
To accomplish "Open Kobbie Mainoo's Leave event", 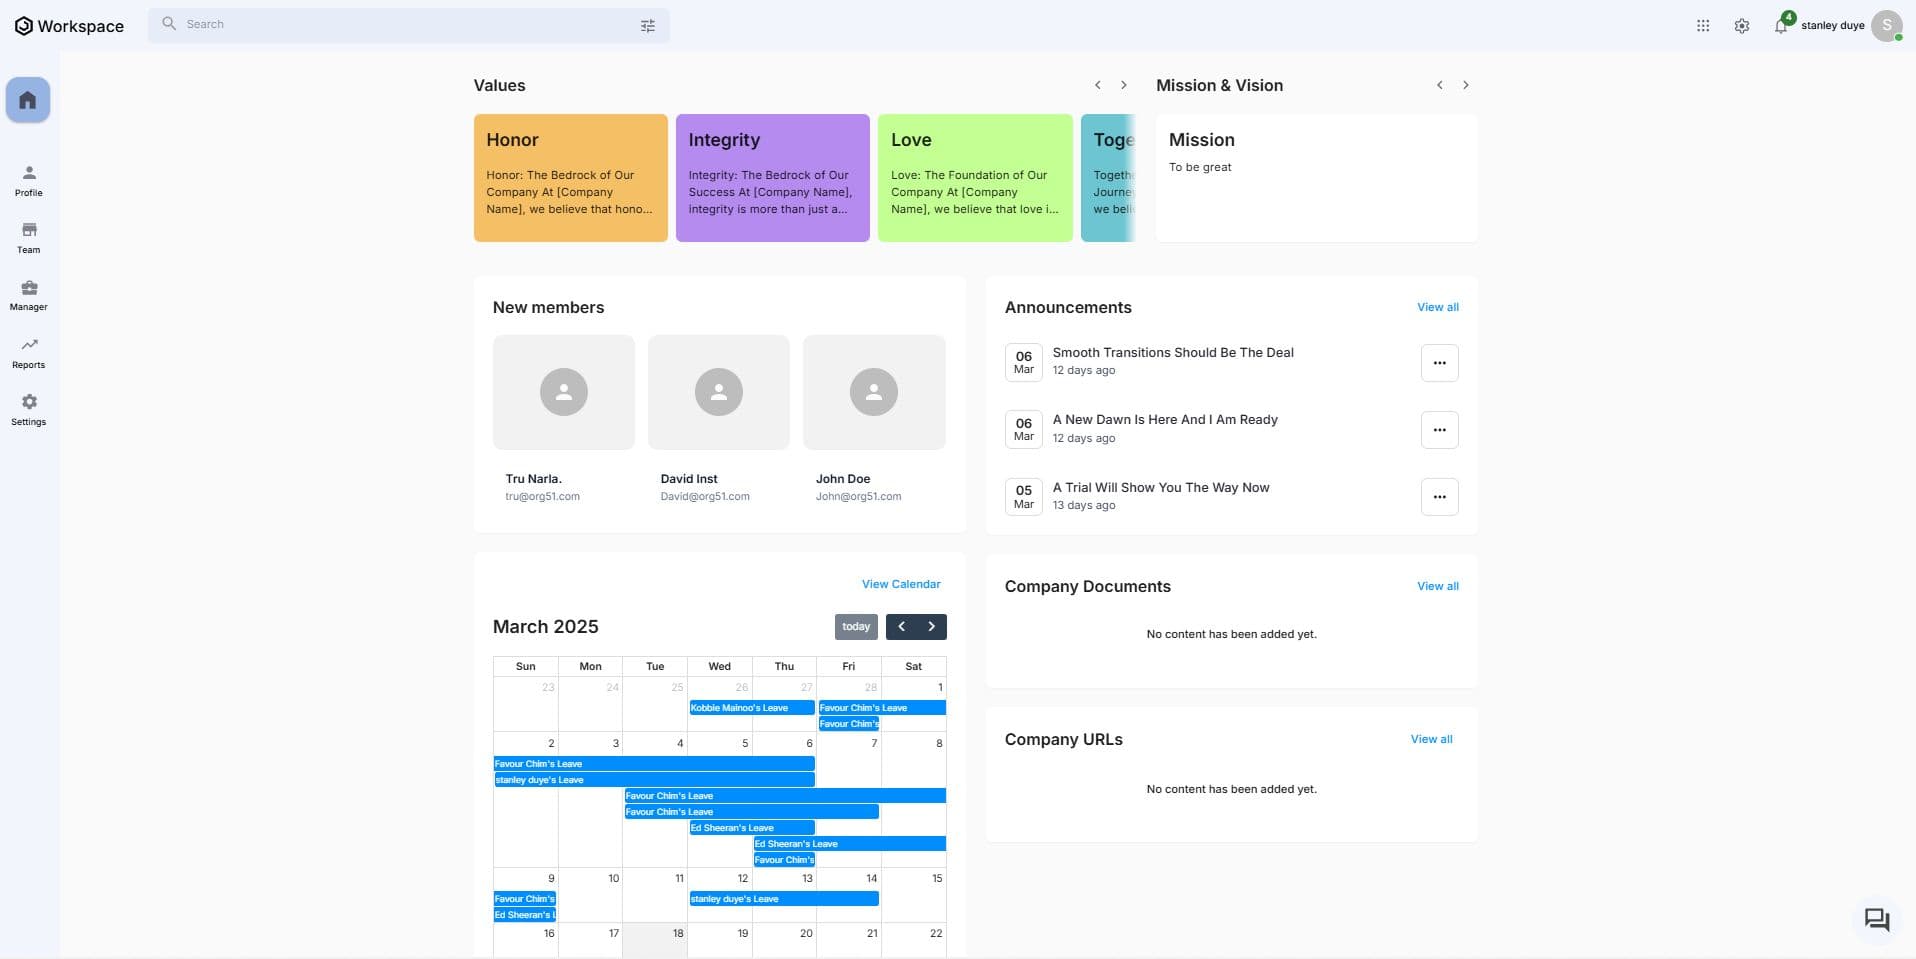I will (x=752, y=708).
